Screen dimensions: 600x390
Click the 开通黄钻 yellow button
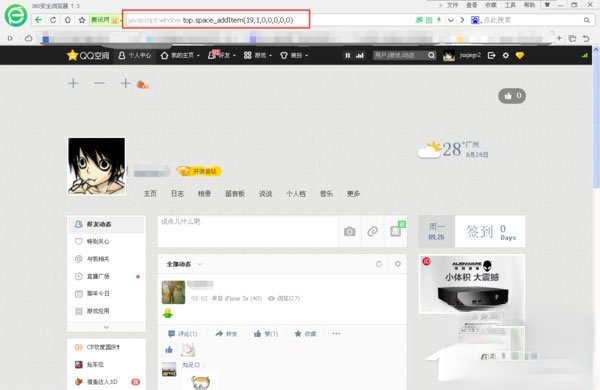(x=199, y=171)
